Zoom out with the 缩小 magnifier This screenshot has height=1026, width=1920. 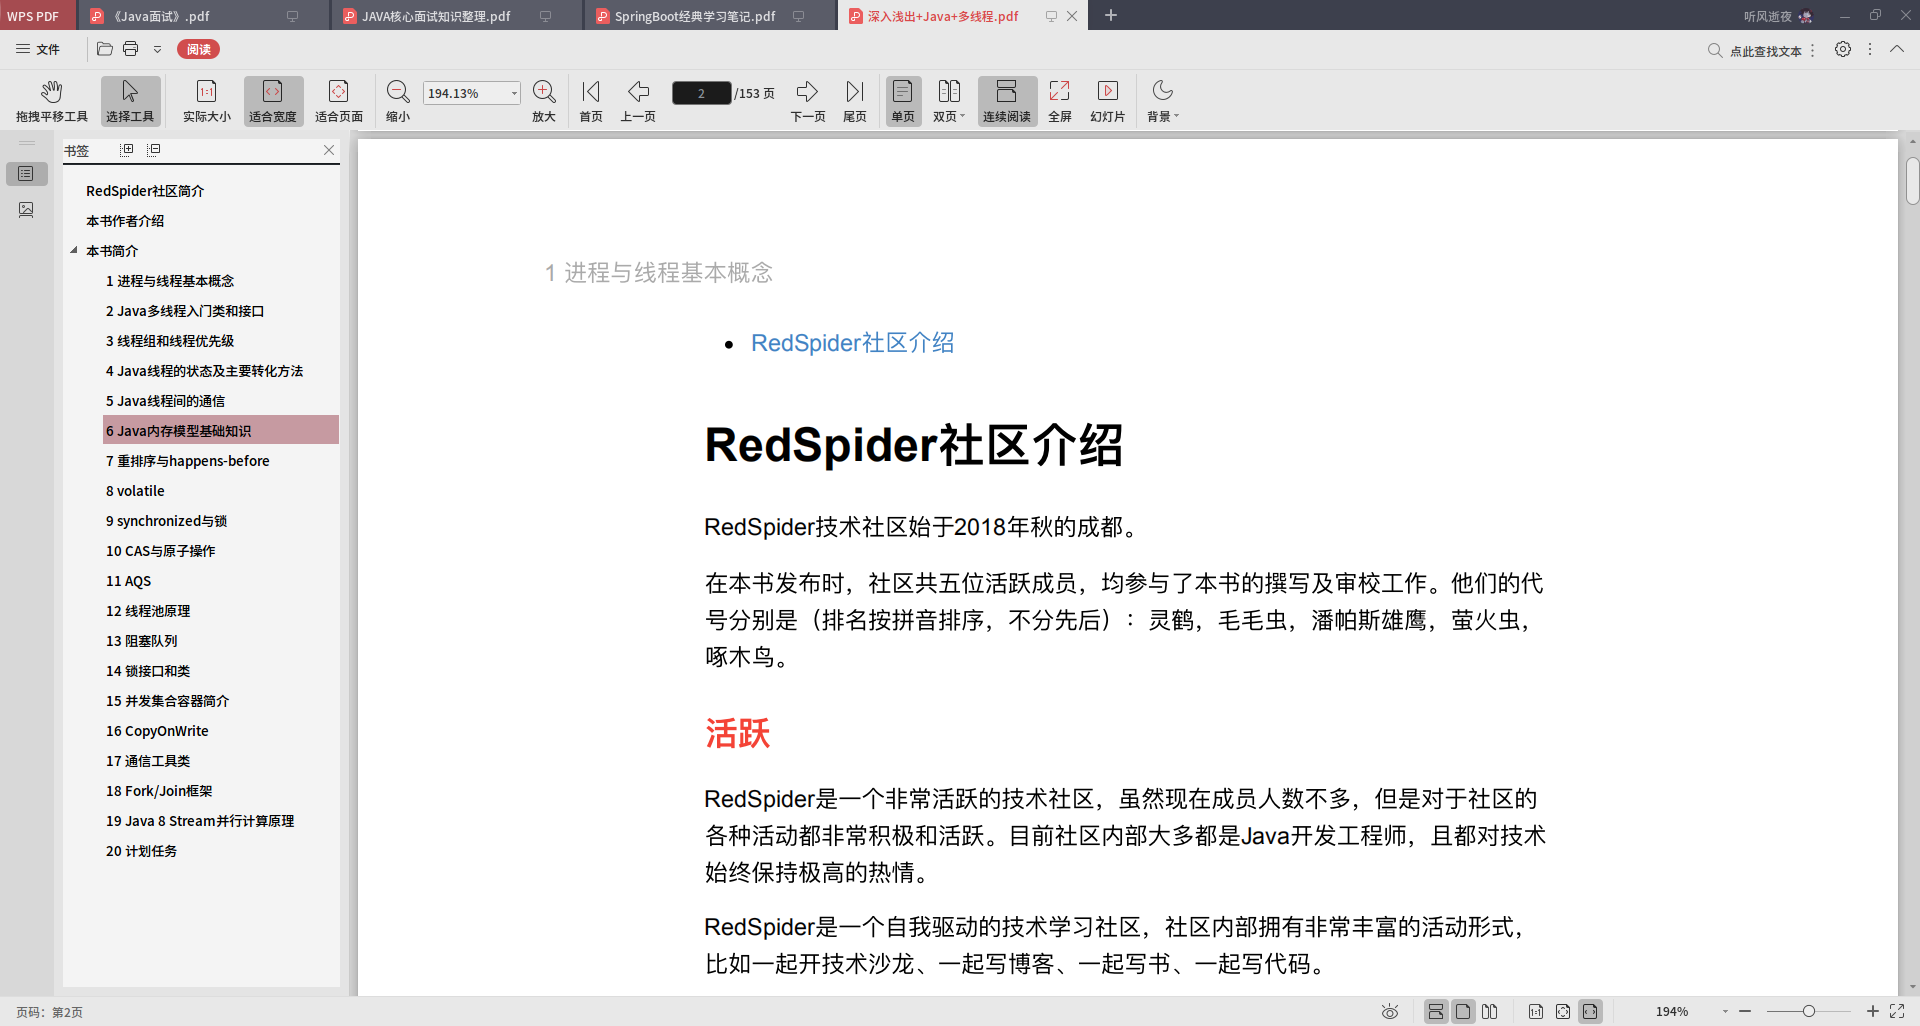tap(398, 101)
